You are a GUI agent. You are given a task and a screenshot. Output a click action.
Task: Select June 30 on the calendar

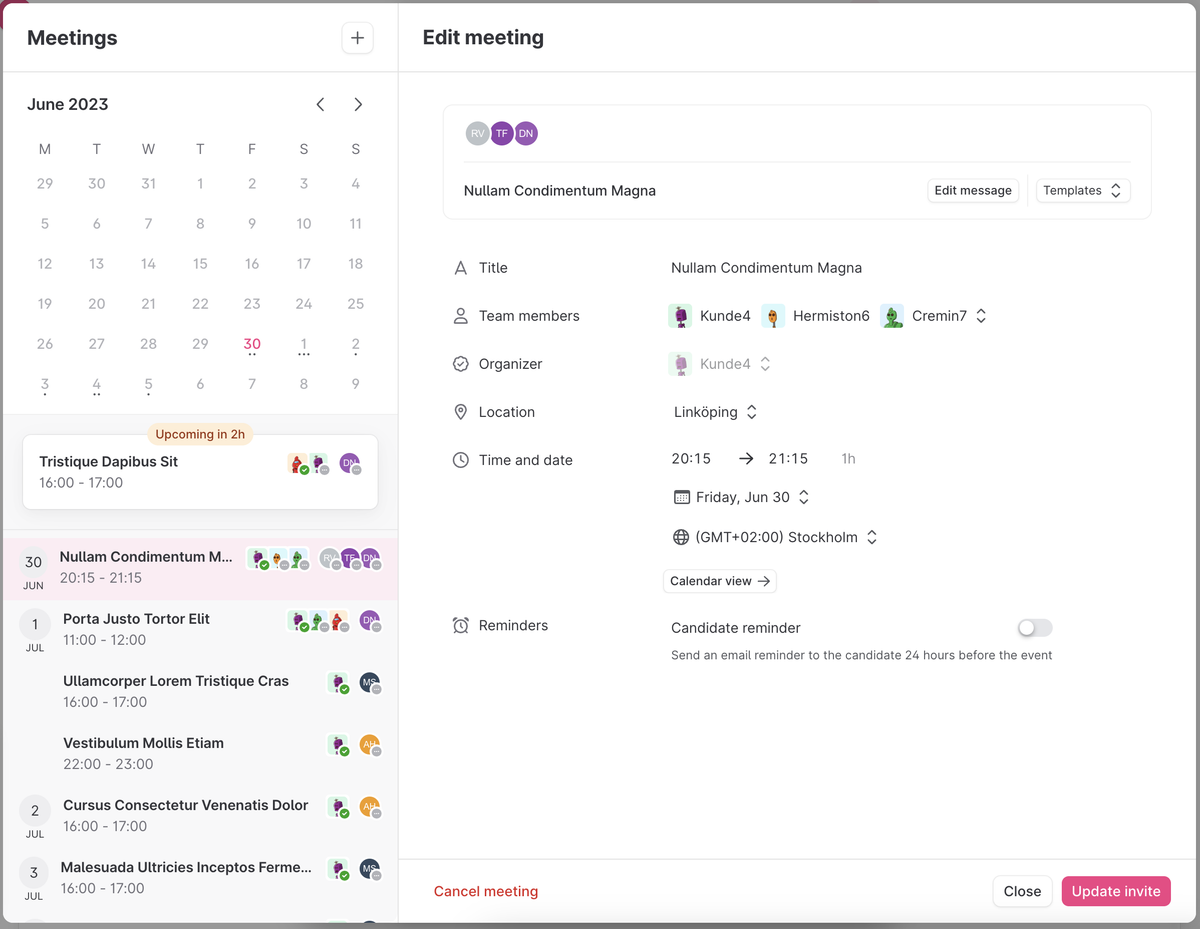[x=252, y=344]
